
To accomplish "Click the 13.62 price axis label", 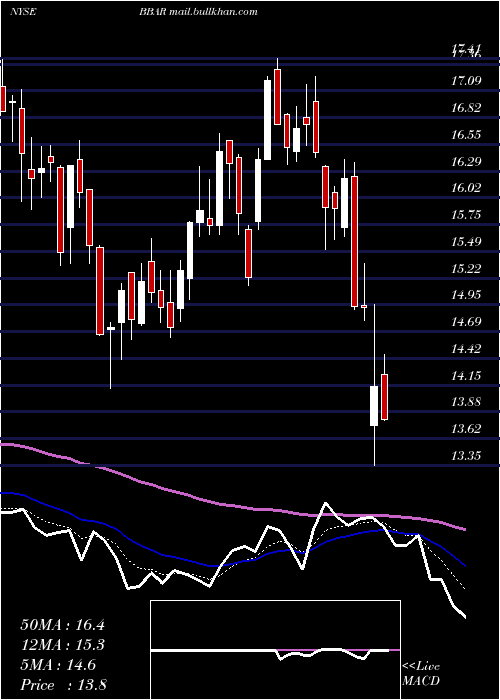I will (466, 429).
